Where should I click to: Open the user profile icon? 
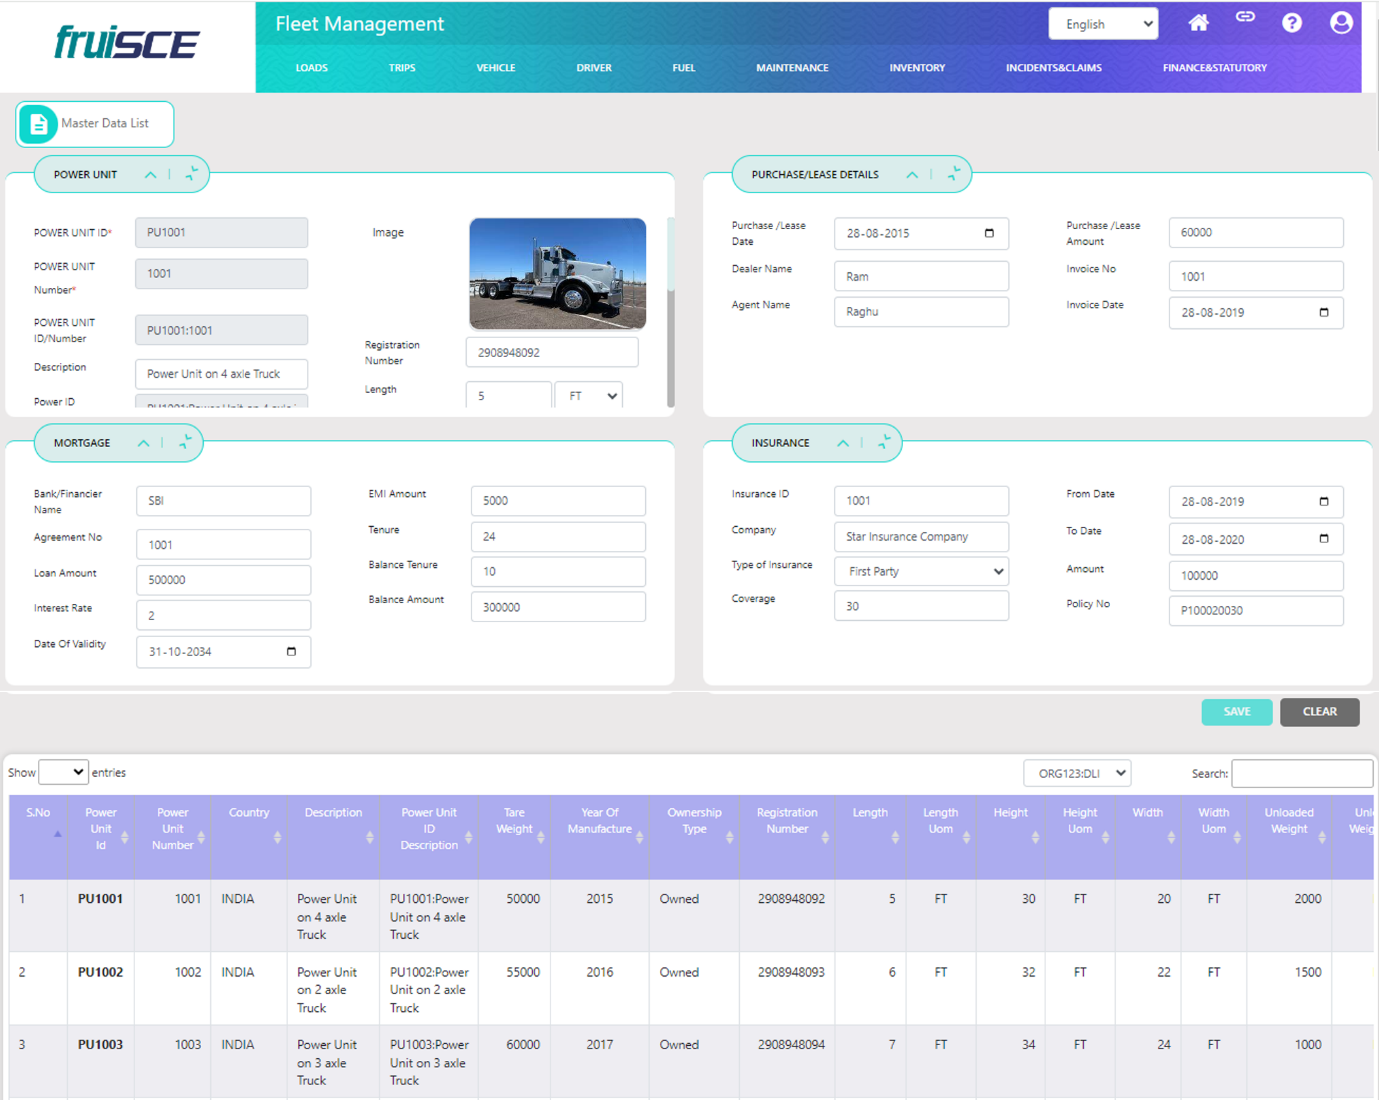pos(1341,23)
